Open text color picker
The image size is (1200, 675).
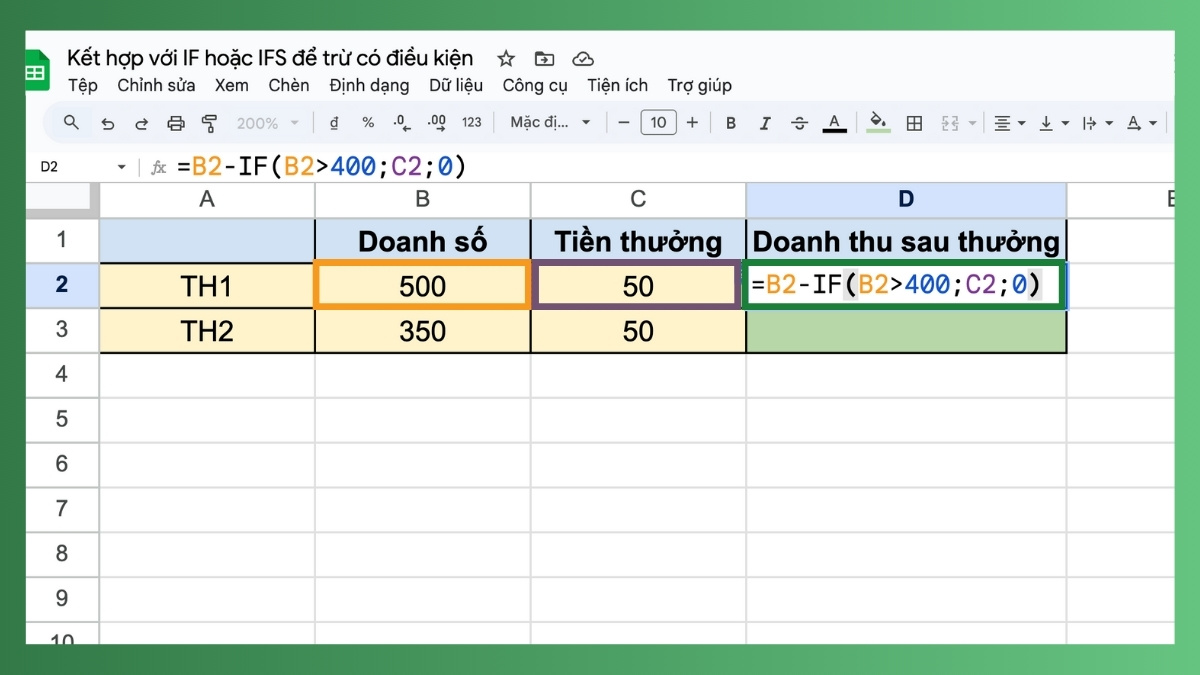[x=834, y=122]
